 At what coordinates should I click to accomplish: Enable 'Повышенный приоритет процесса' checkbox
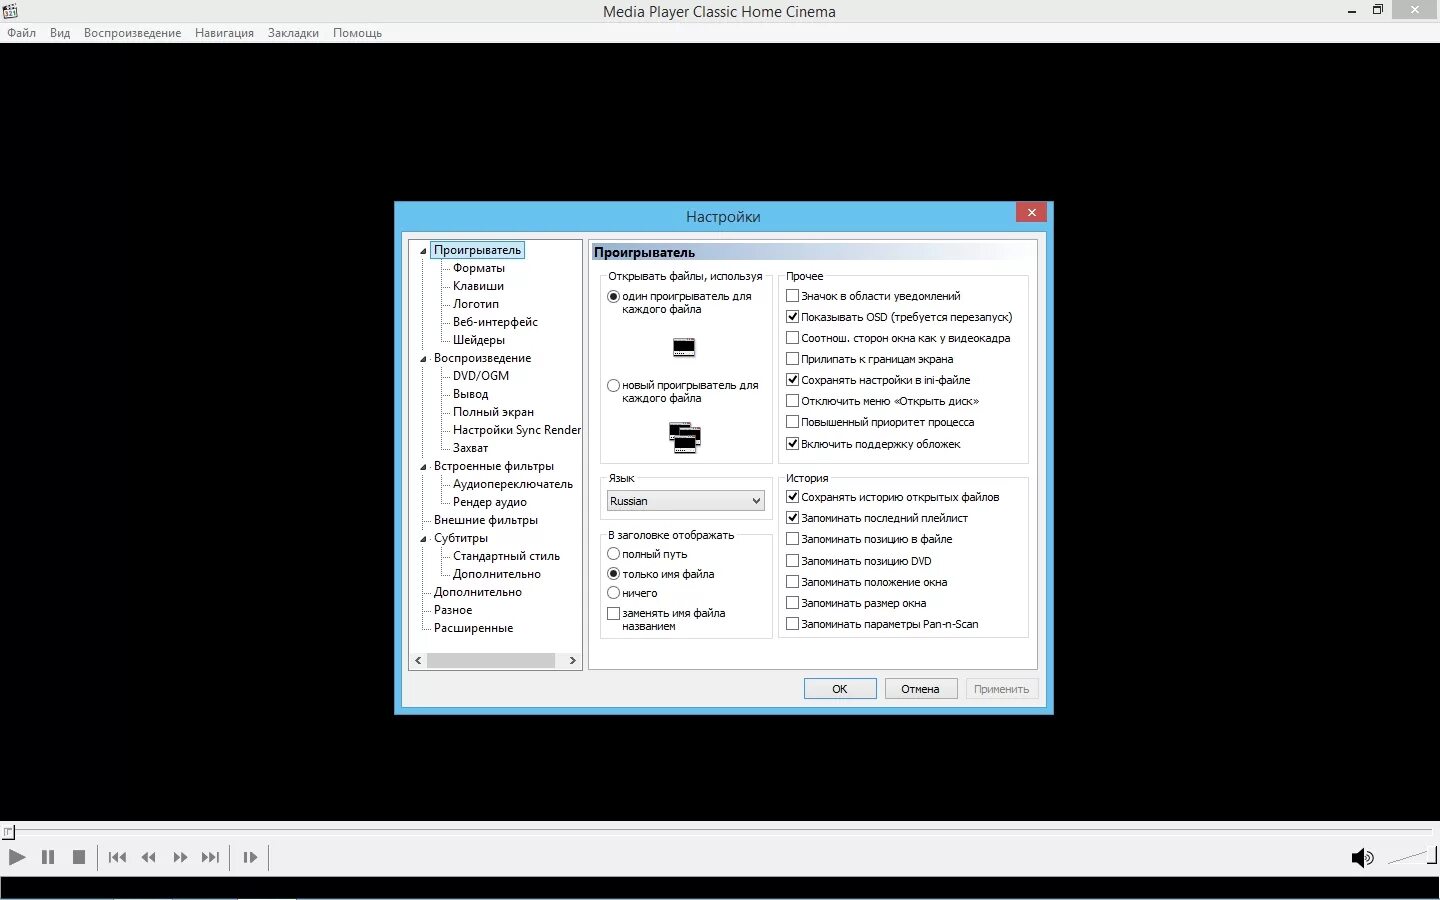793,422
